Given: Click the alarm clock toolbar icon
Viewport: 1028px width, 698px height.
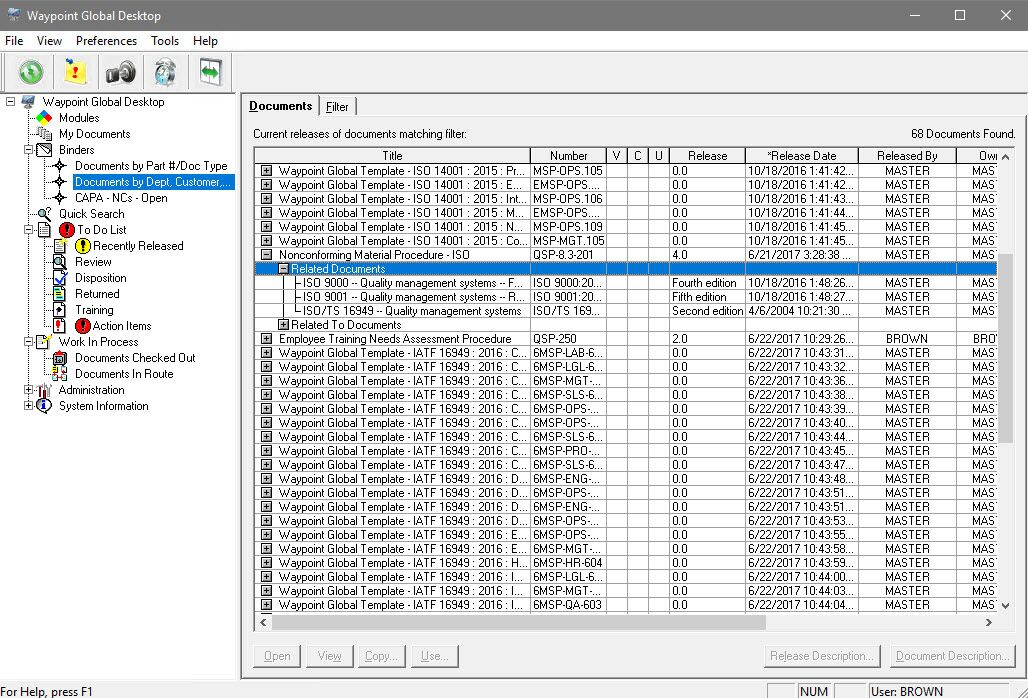Looking at the screenshot, I should [x=165, y=72].
